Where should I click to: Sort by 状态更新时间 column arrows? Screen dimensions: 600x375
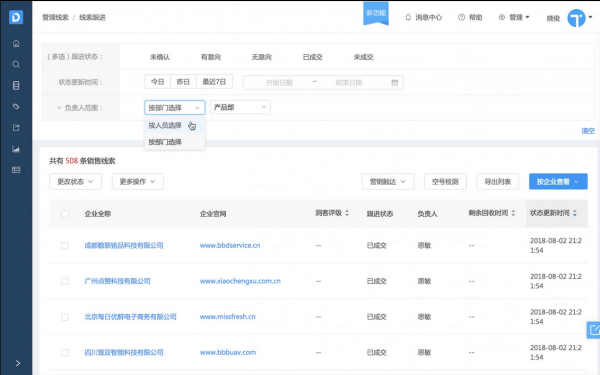click(x=574, y=213)
